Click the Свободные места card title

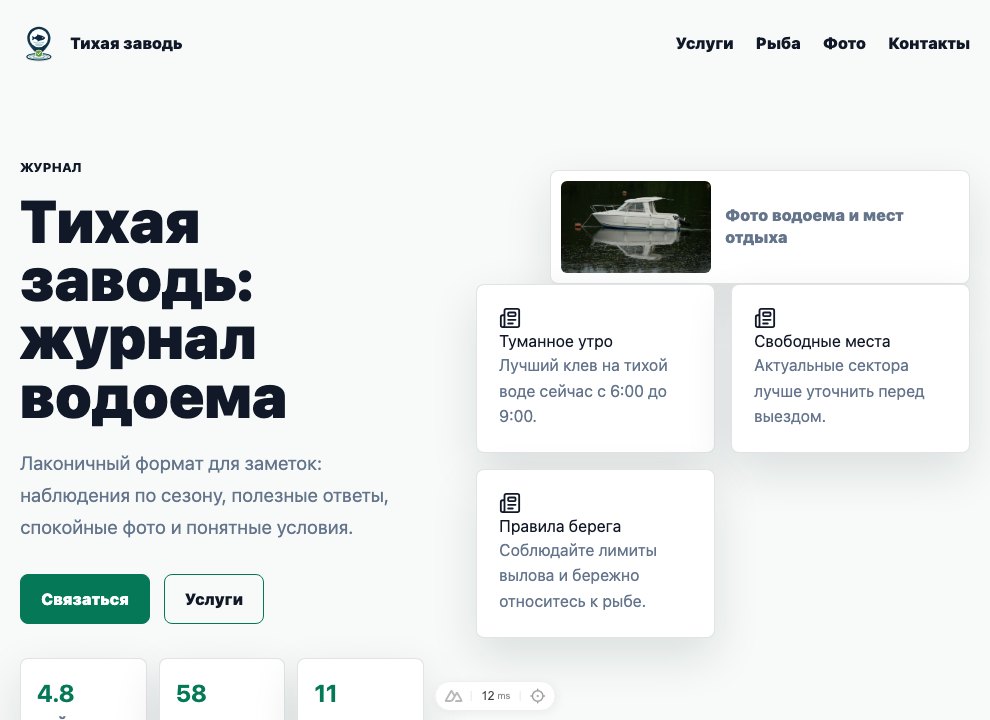click(x=822, y=341)
